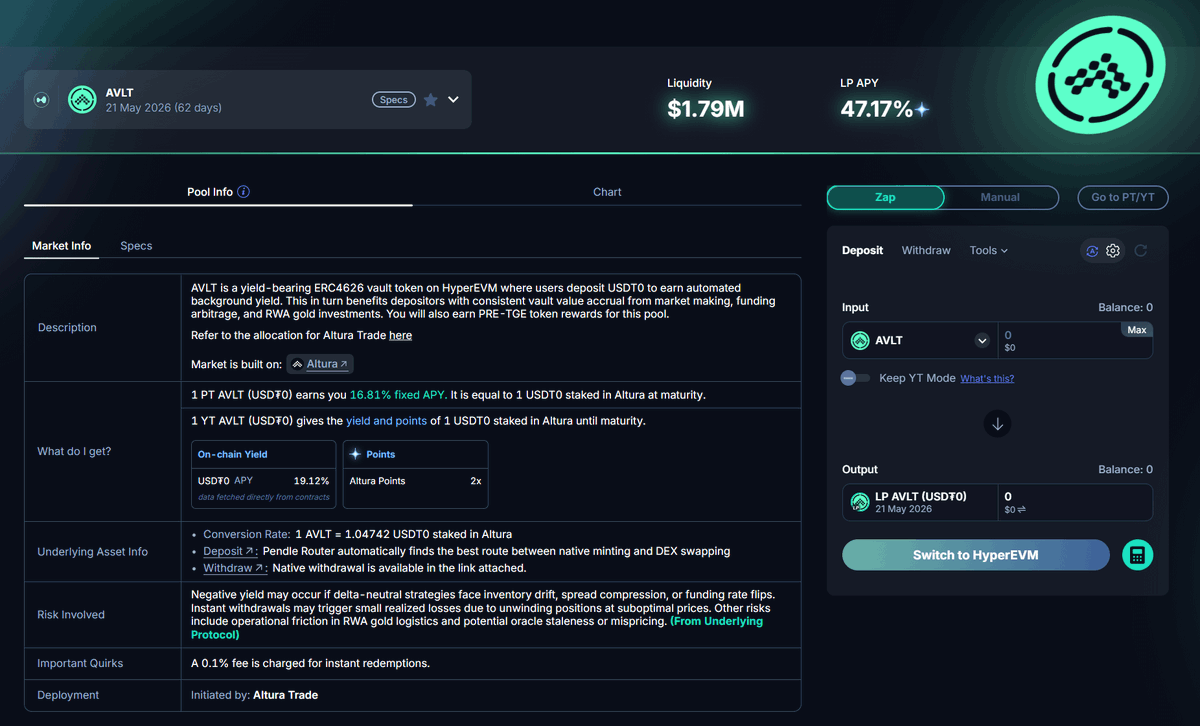Click the sparkle icon next to LP APY
Image resolution: width=1200 pixels, height=726 pixels.
(x=922, y=109)
